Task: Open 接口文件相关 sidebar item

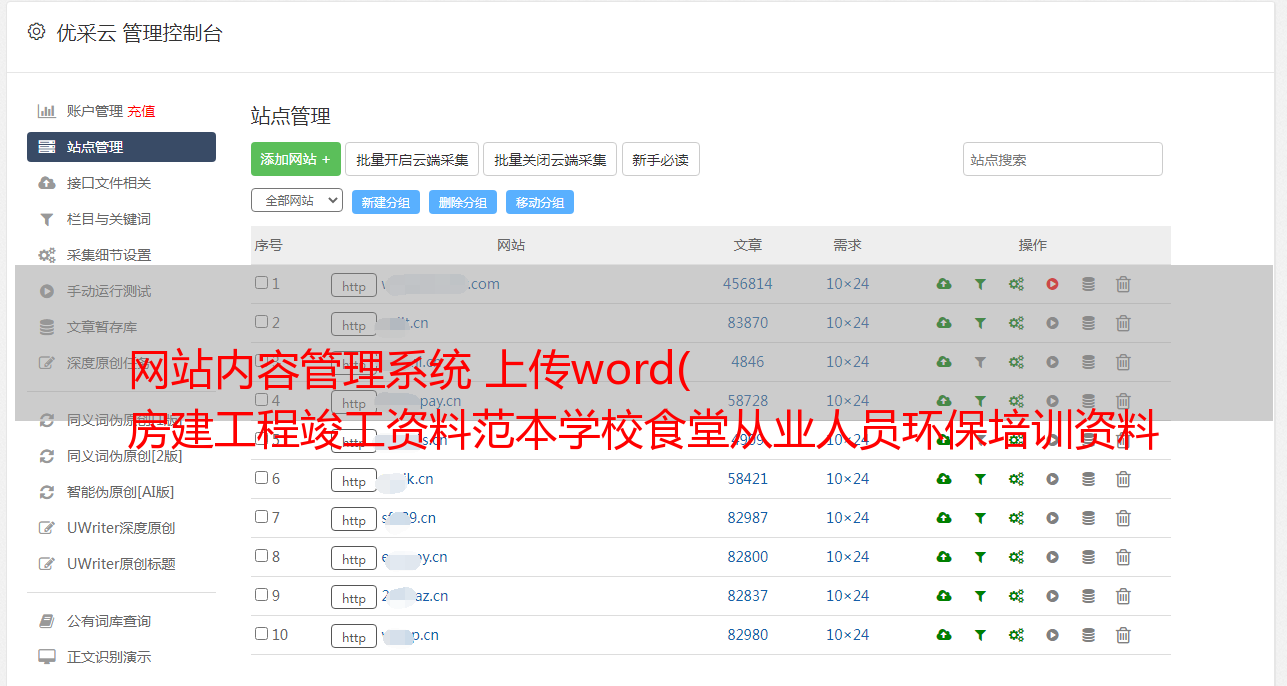Action: point(109,183)
